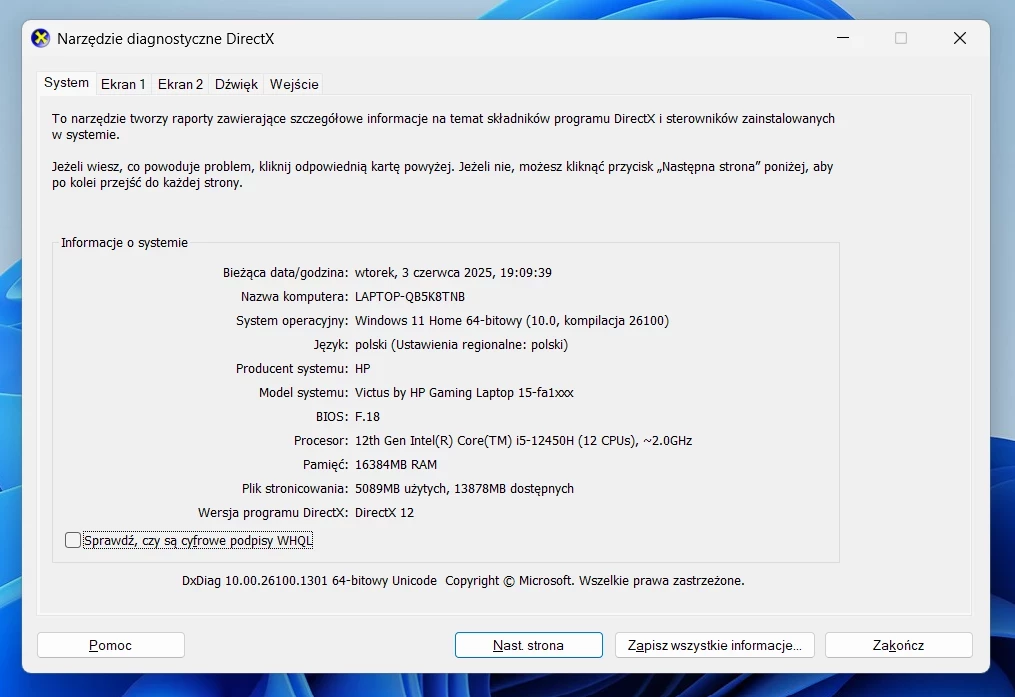Switch to the Dźwięk tab

(x=236, y=84)
